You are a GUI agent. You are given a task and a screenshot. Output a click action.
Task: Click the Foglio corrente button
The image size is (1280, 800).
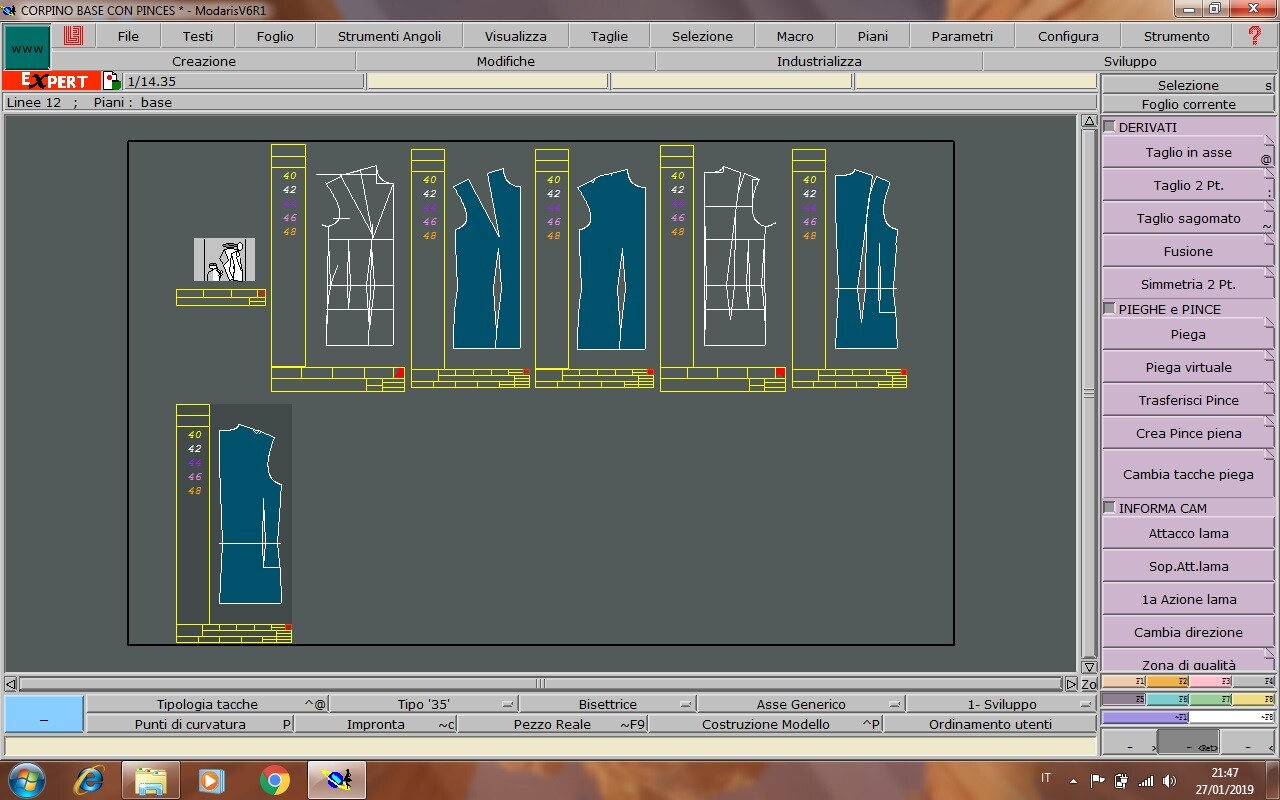pyautogui.click(x=1188, y=104)
